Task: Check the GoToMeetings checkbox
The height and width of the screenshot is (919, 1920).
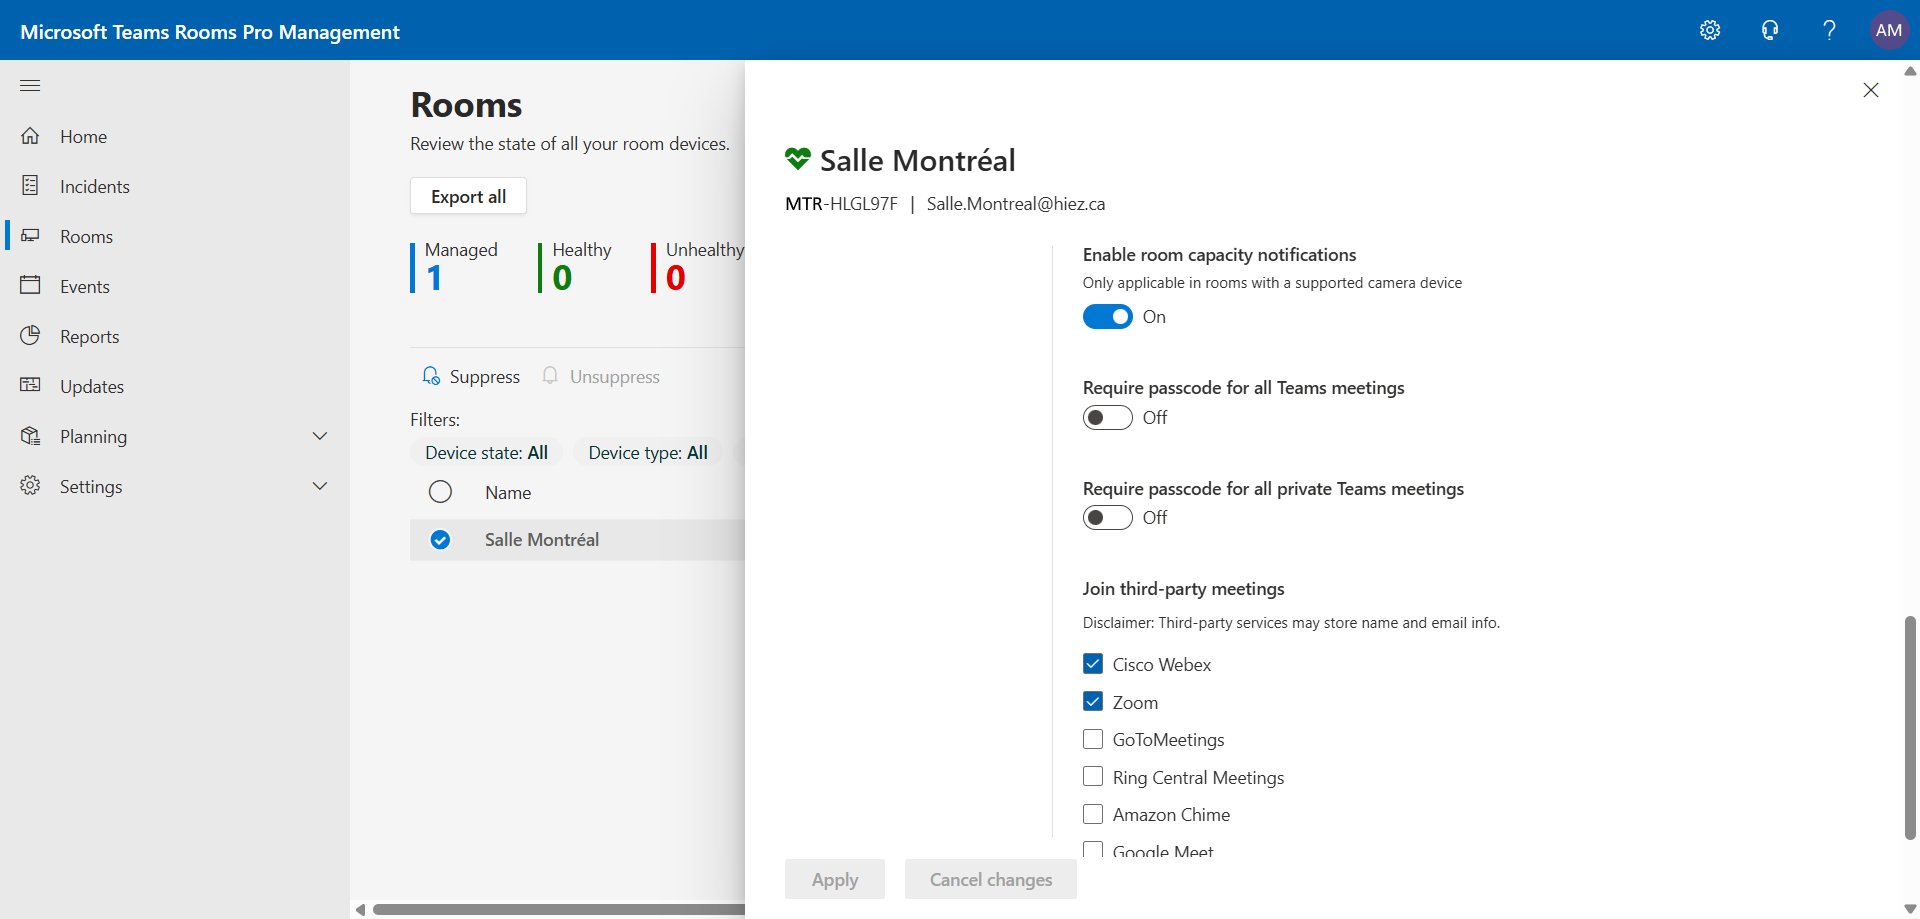Action: pos(1093,739)
